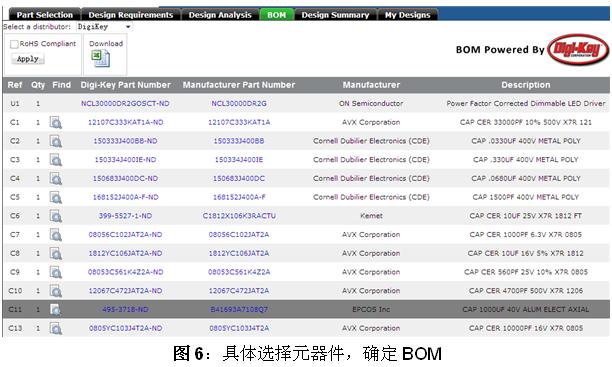
Task: Download the BOM spreadsheet file
Action: [x=100, y=59]
